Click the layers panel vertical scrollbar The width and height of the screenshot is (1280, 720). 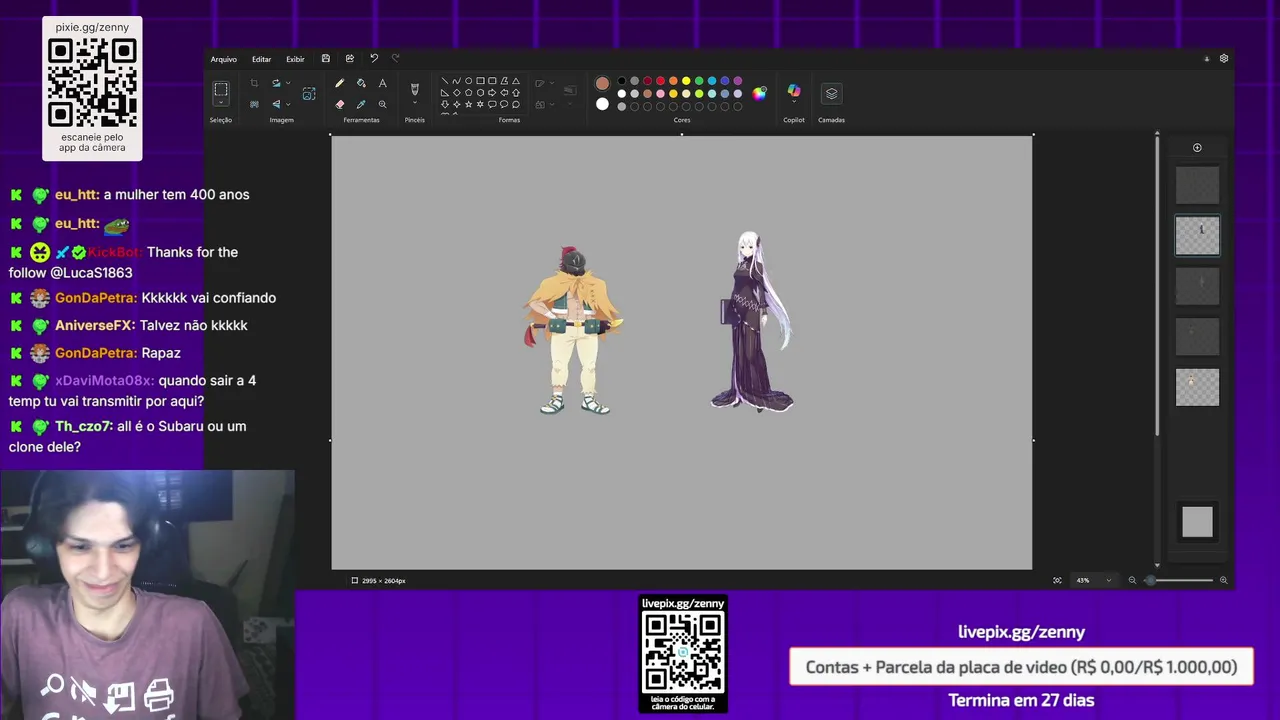(x=1157, y=285)
